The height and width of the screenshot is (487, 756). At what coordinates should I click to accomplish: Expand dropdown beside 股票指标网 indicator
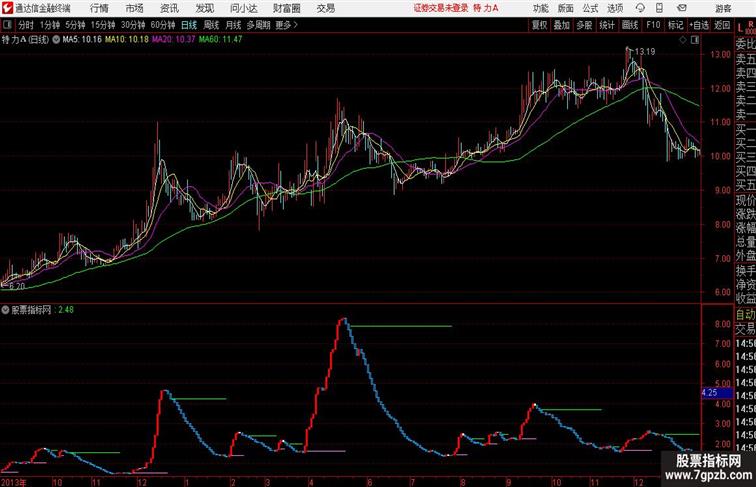click(x=5, y=310)
